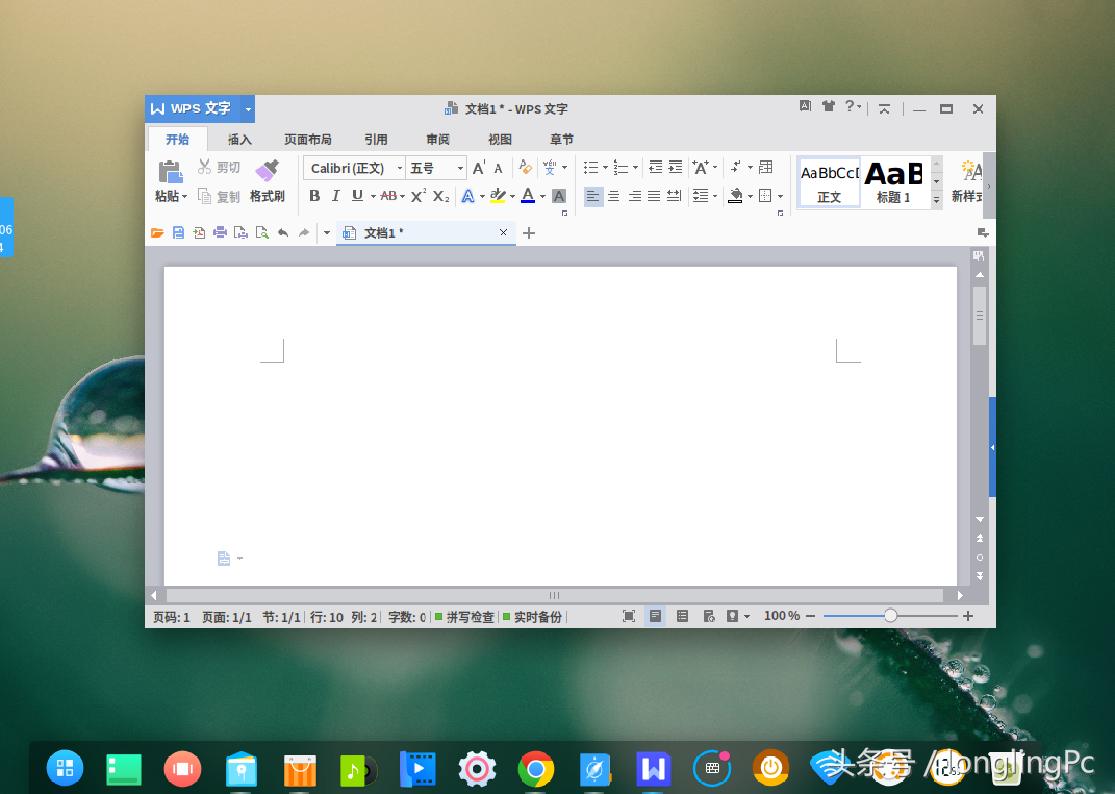The width and height of the screenshot is (1115, 794).
Task: Apply the 正文 paragraph style
Action: click(828, 181)
